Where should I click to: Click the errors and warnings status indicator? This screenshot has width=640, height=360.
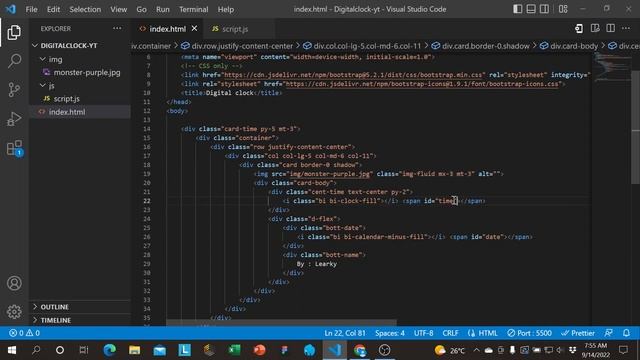click(x=24, y=333)
